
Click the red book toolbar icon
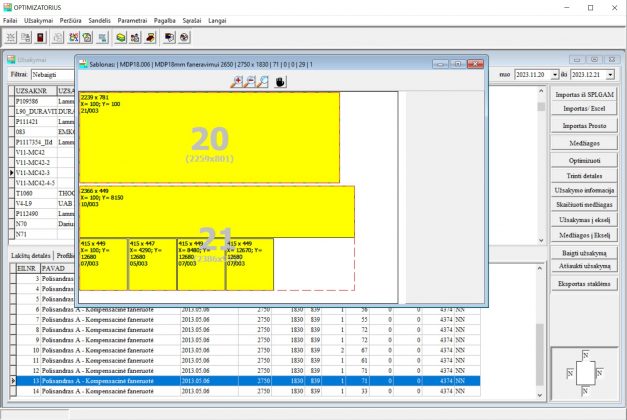[x=41, y=37]
